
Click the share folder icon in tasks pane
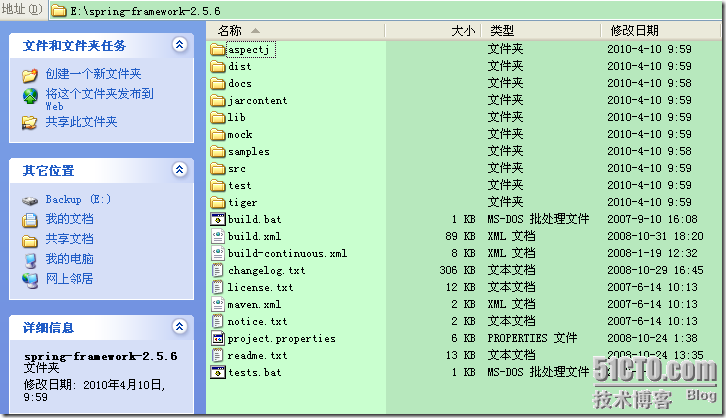coord(30,123)
